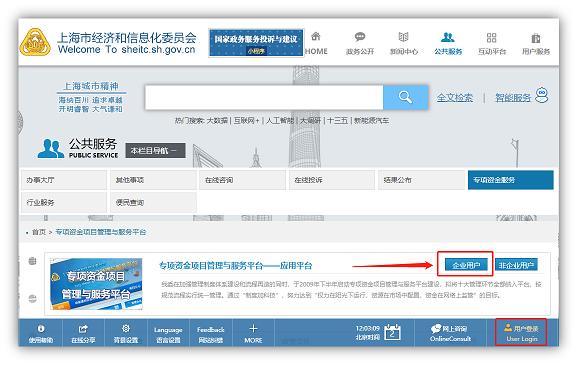Image resolution: width=578 pixels, height=365 pixels.
Task: Select the 在线投诉 tab
Action: [x=332, y=180]
